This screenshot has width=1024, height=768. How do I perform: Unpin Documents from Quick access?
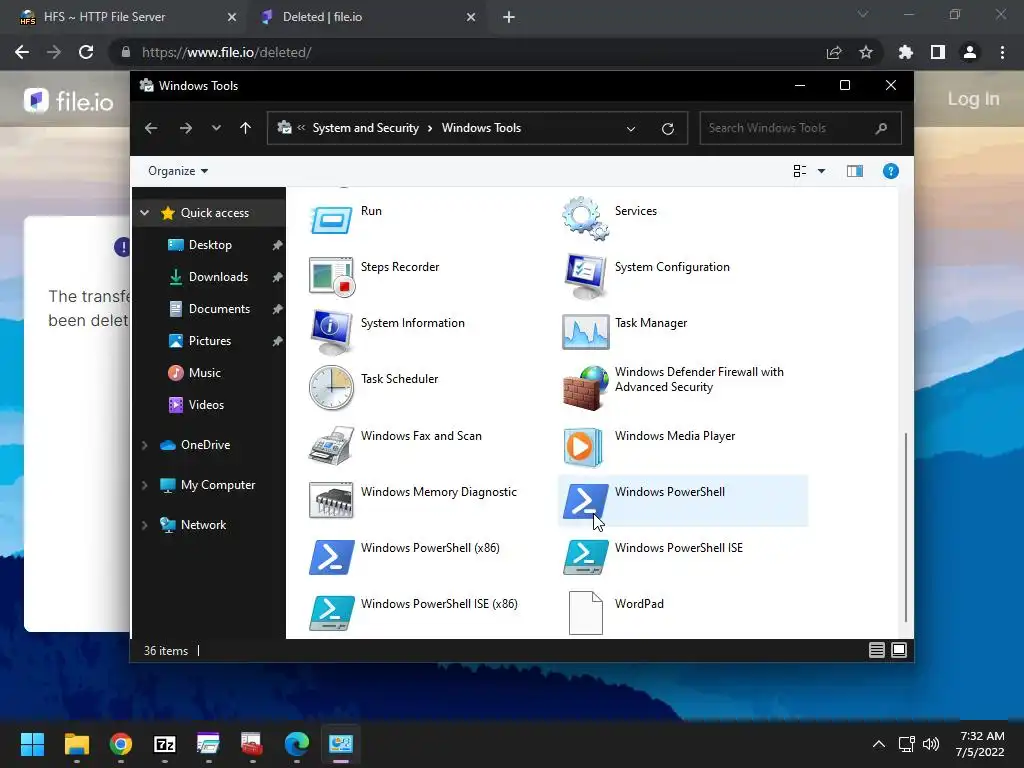coord(278,309)
